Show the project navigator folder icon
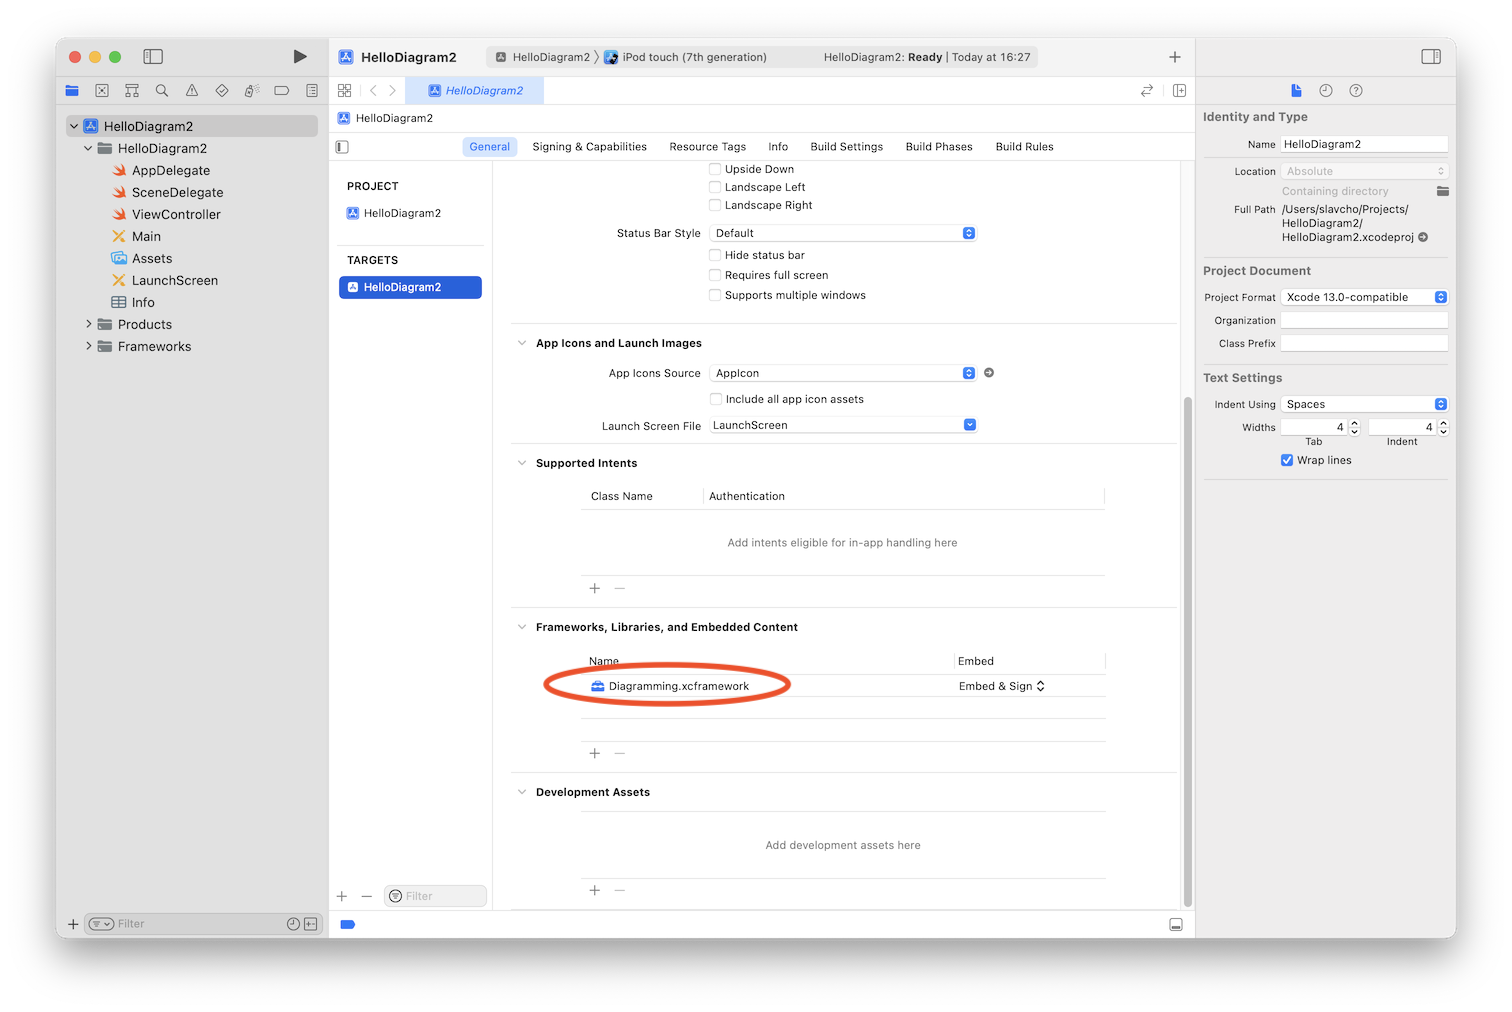1512x1012 pixels. (72, 90)
